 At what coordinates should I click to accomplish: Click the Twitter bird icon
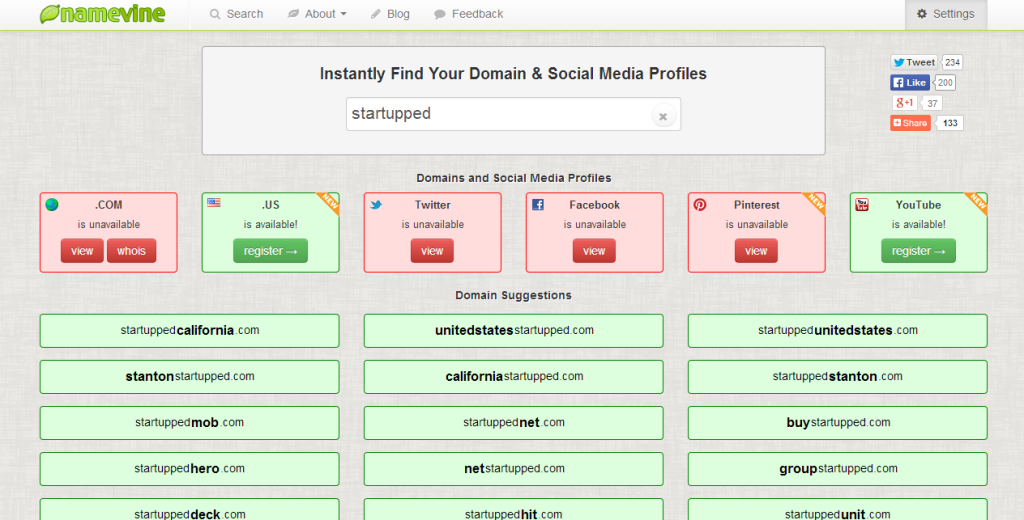pos(376,205)
